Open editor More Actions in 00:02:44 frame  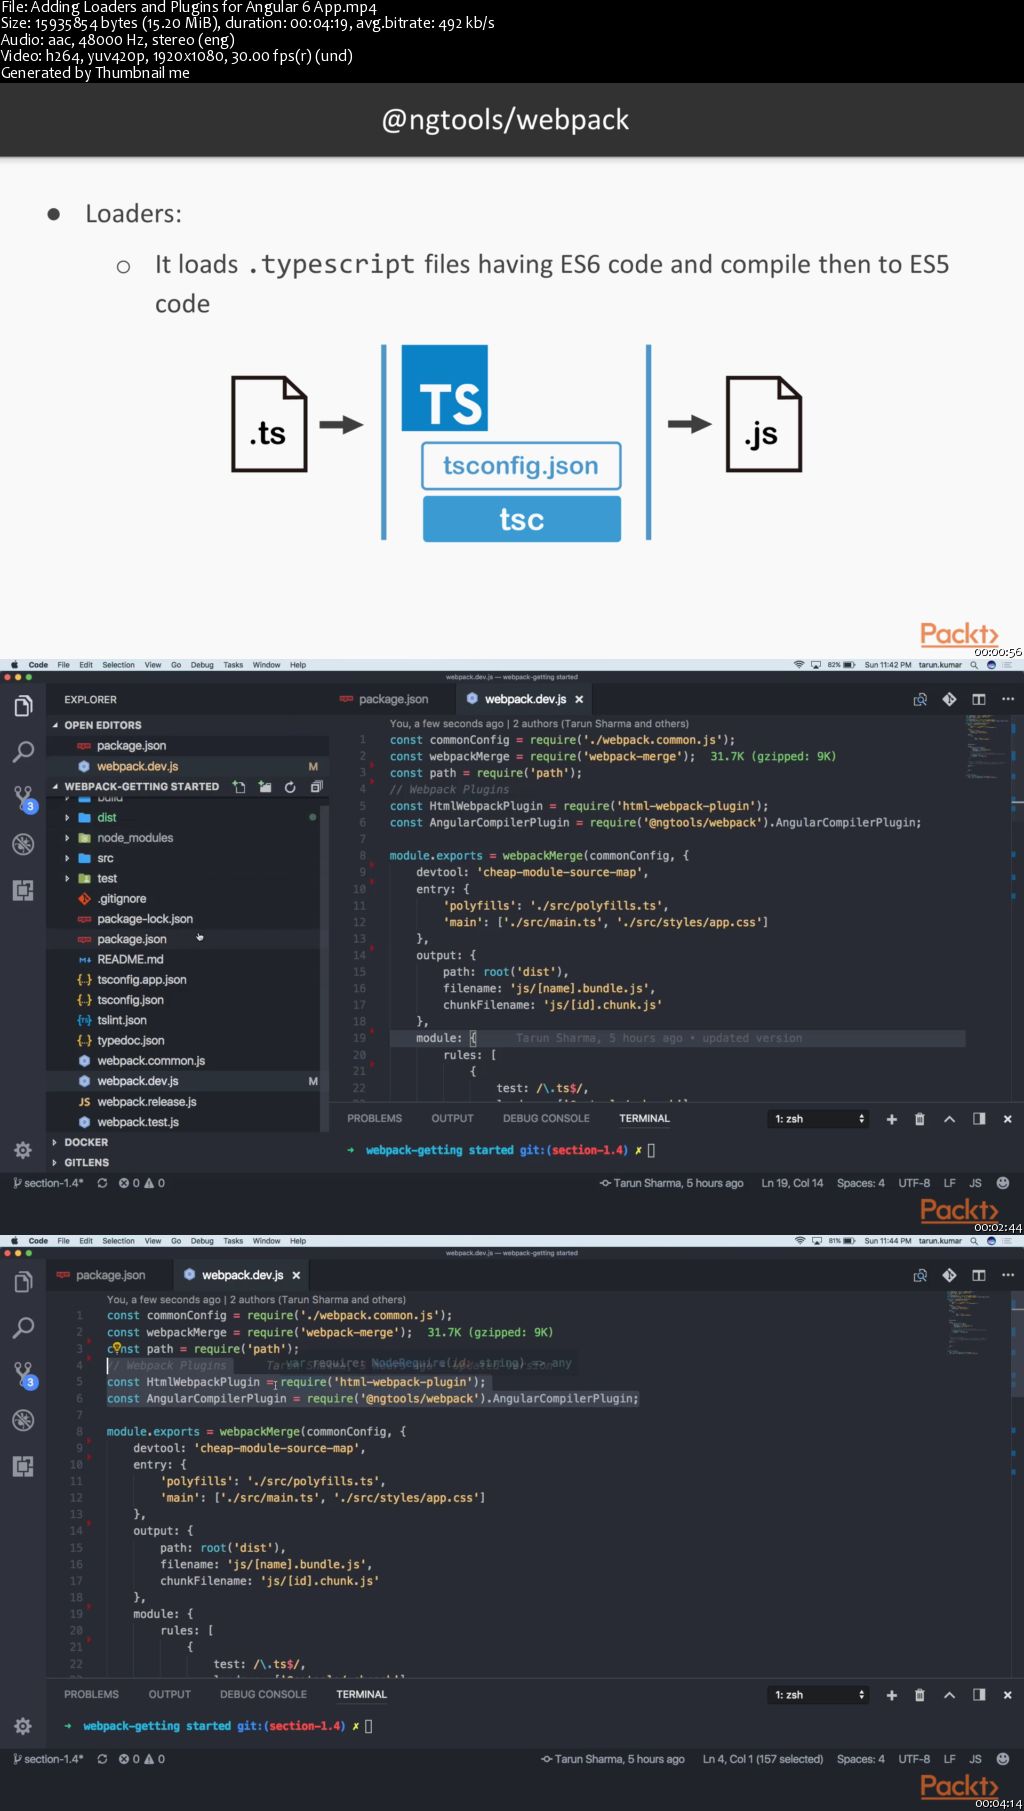coord(1008,699)
